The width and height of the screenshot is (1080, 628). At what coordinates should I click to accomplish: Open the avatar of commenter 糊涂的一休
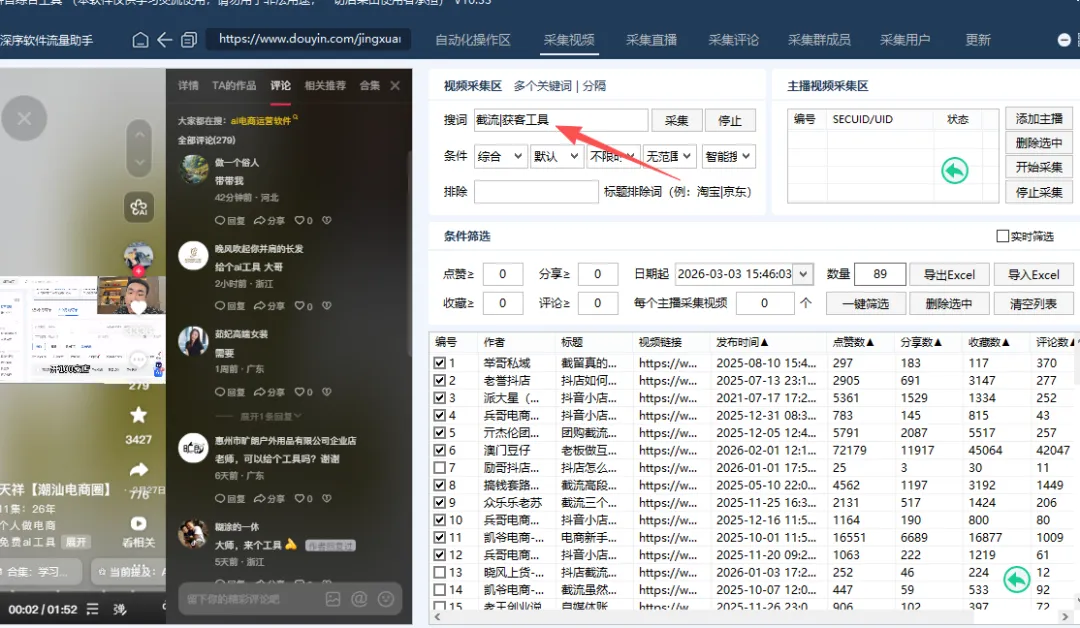pyautogui.click(x=194, y=534)
